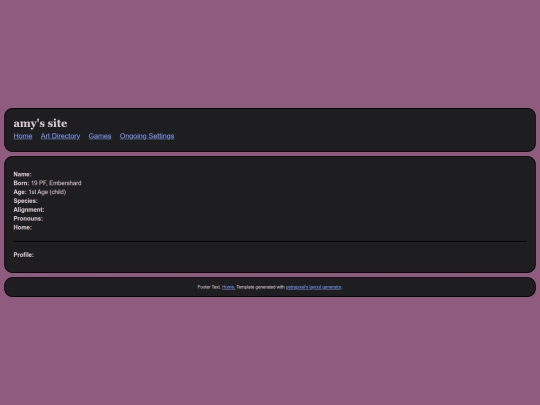Open the Home link in the header navigation
The height and width of the screenshot is (405, 540).
[23, 136]
